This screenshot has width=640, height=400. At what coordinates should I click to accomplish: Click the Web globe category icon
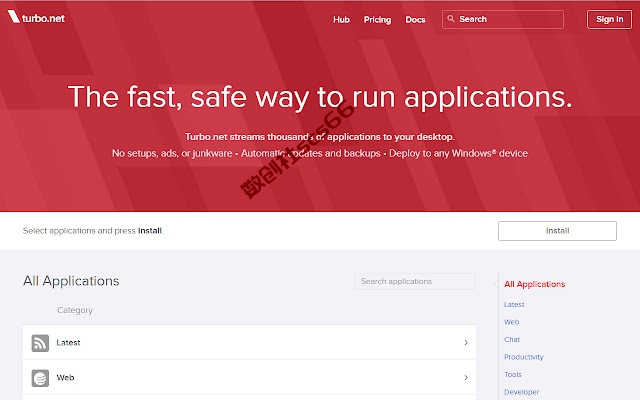point(40,378)
